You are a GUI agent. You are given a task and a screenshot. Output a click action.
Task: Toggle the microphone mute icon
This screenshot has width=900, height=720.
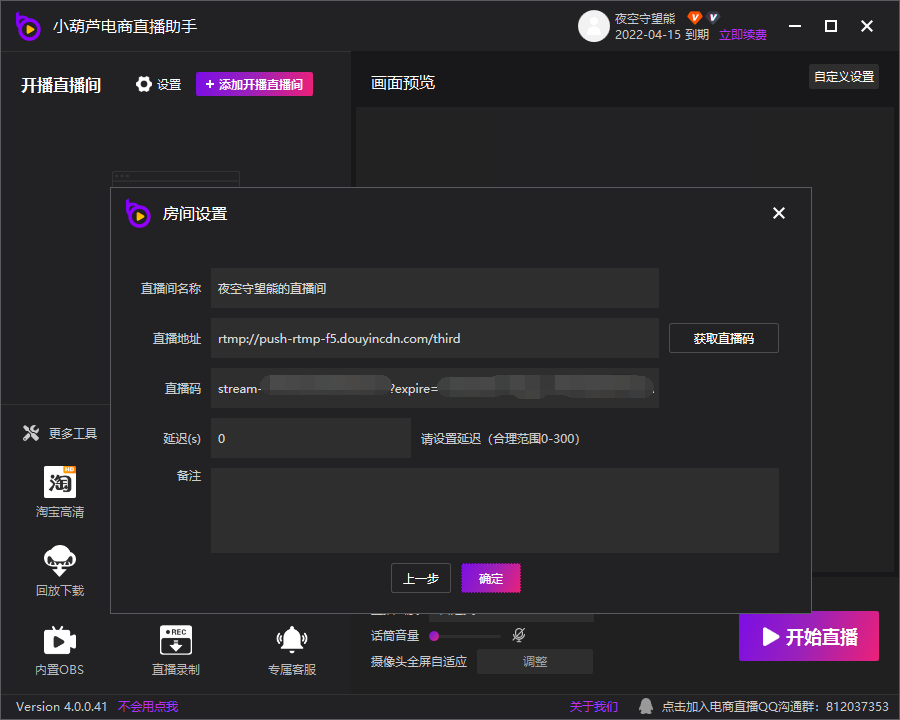519,635
